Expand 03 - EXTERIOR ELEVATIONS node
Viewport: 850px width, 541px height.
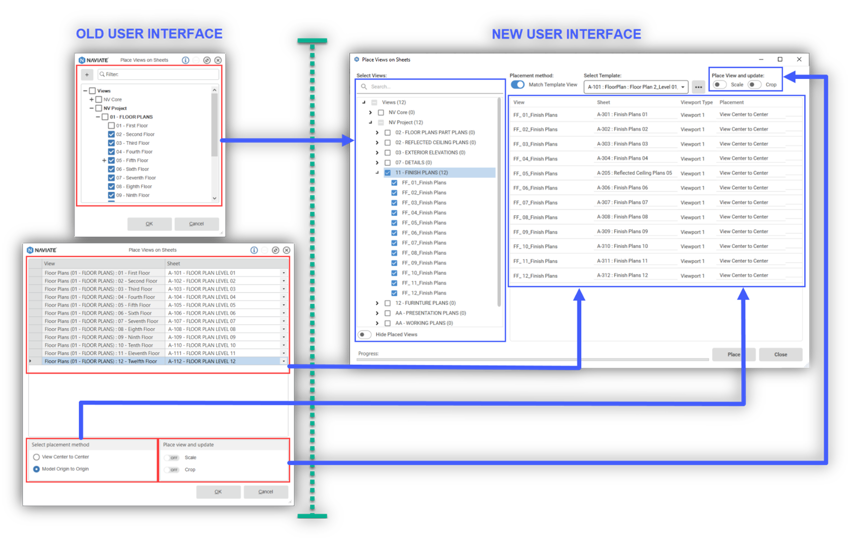377,152
